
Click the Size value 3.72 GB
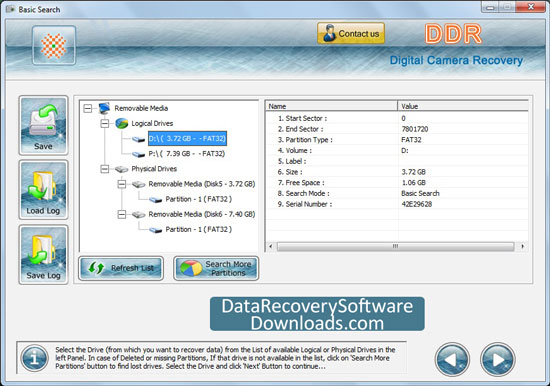tap(414, 172)
